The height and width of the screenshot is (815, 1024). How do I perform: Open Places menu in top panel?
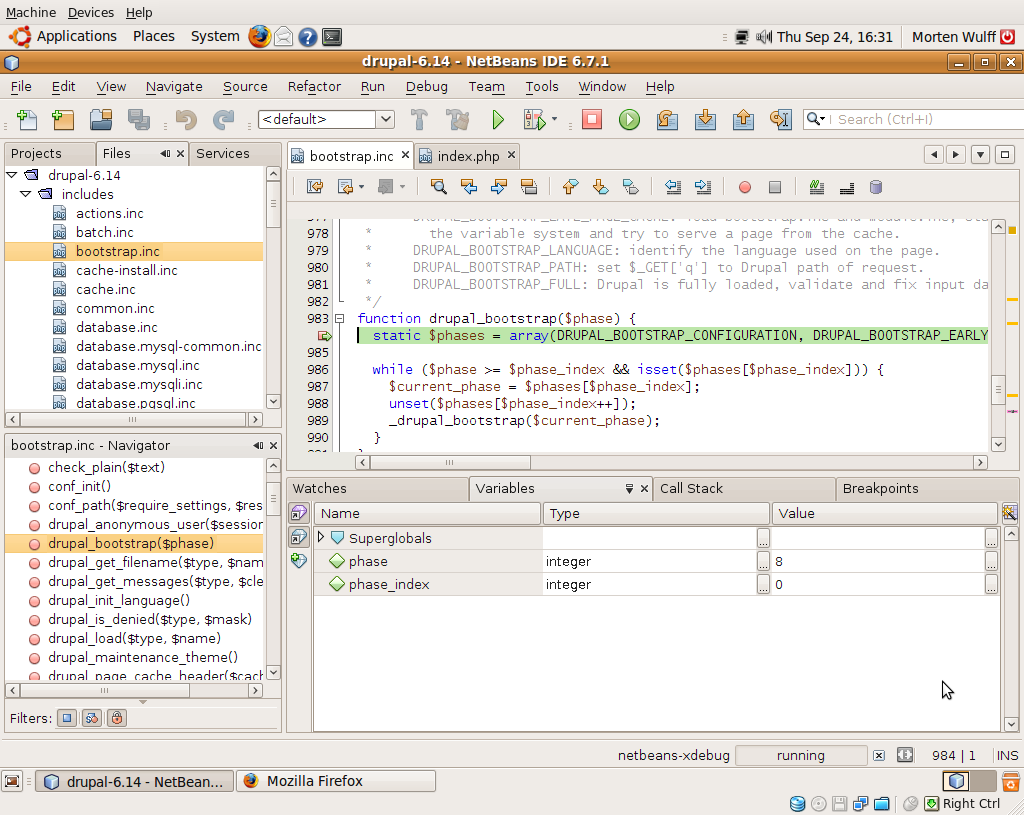coord(153,37)
